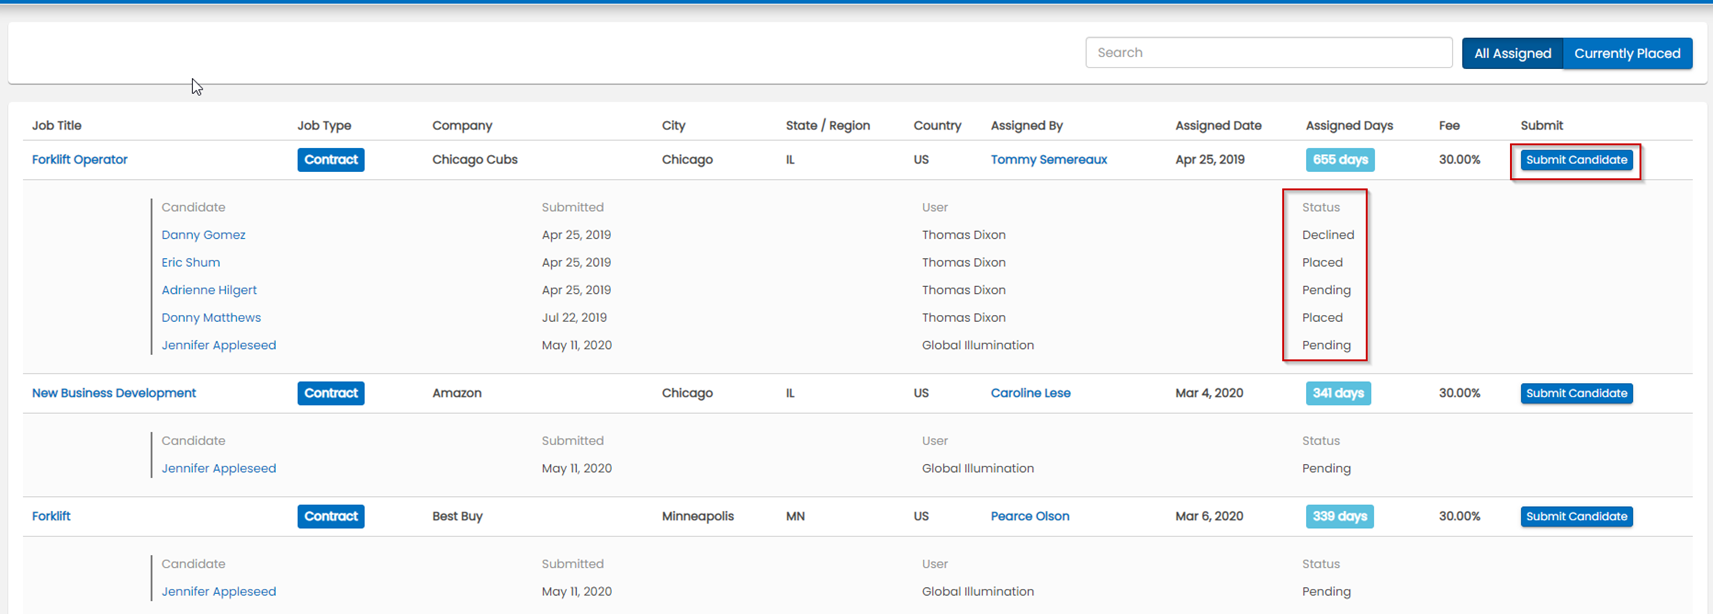Switch to the Currently Placed view
This screenshot has height=614, width=1713.
tap(1627, 54)
